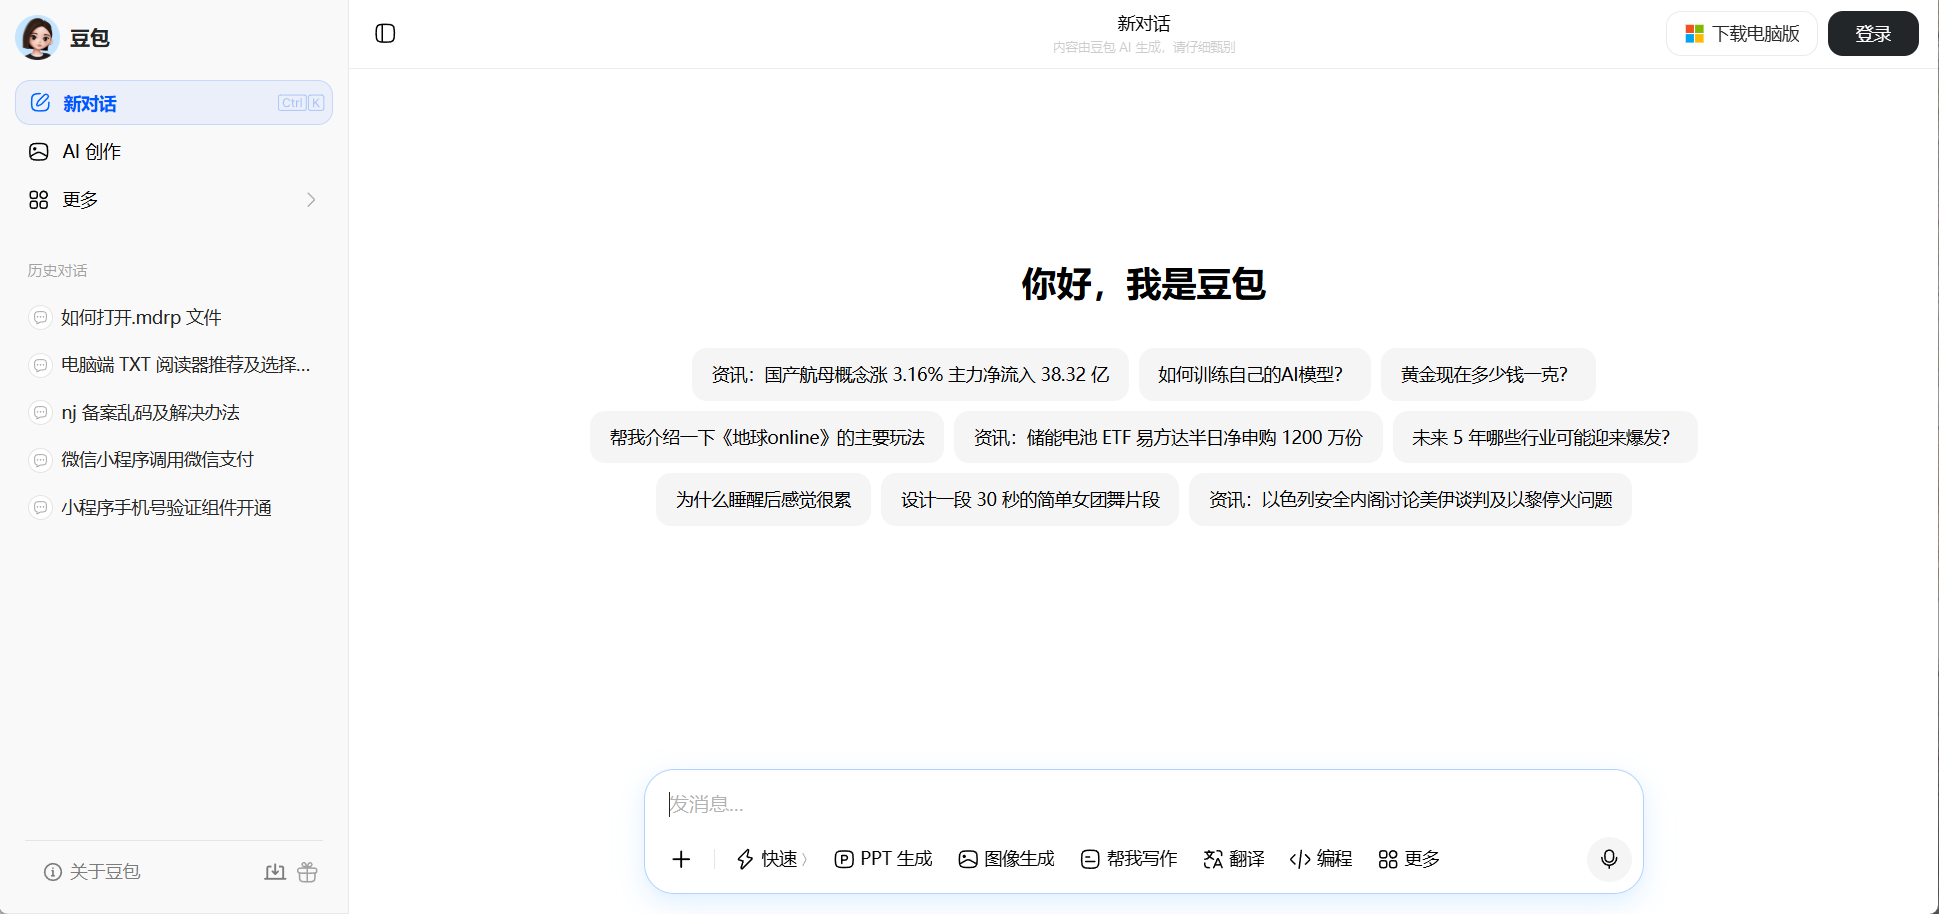Expand 更多 tools in the input toolbar
1939x914 pixels.
point(1409,859)
